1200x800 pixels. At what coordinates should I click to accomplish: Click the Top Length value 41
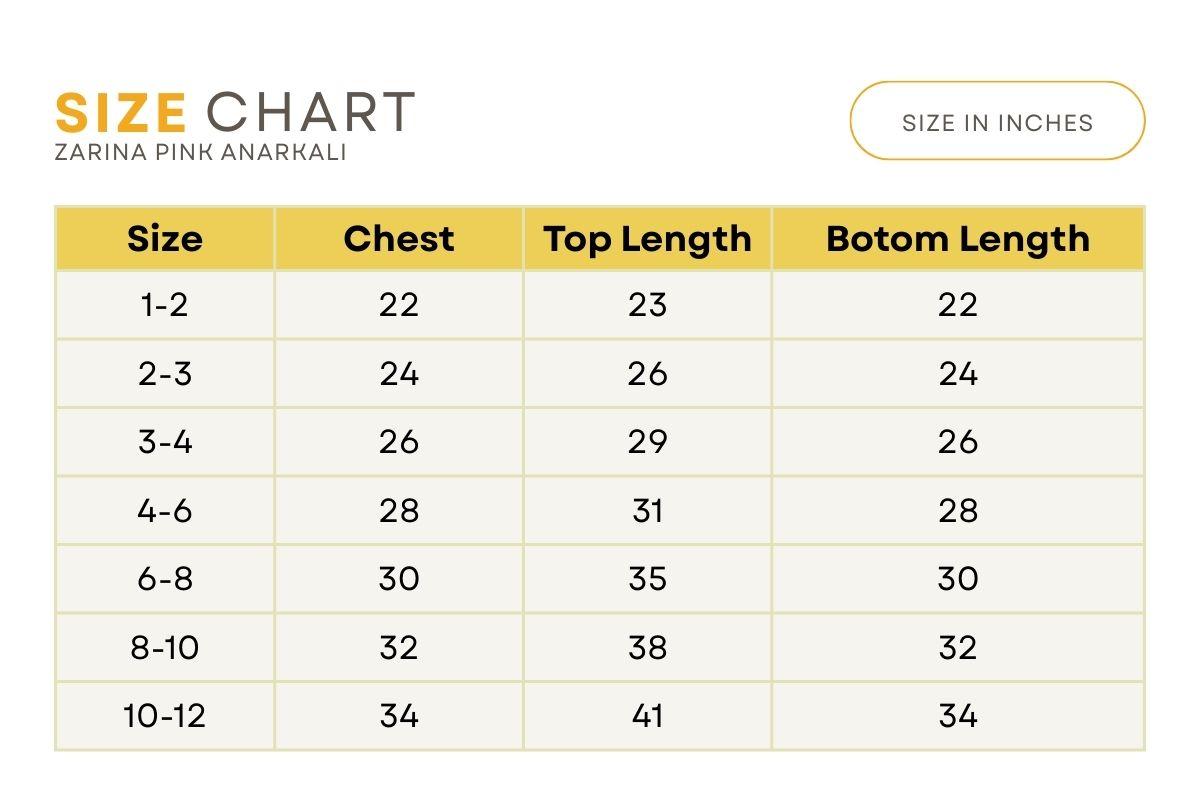click(647, 716)
